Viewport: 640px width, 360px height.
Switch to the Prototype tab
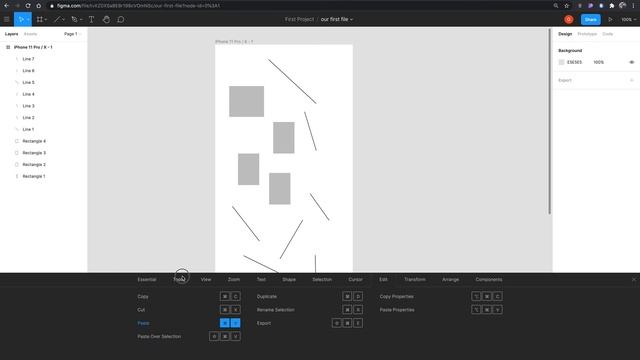pyautogui.click(x=587, y=34)
